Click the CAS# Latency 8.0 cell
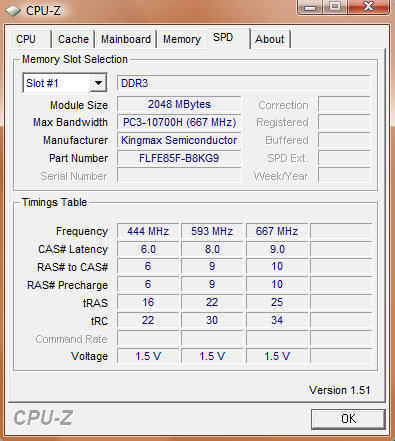The image size is (395, 441). coord(212,249)
